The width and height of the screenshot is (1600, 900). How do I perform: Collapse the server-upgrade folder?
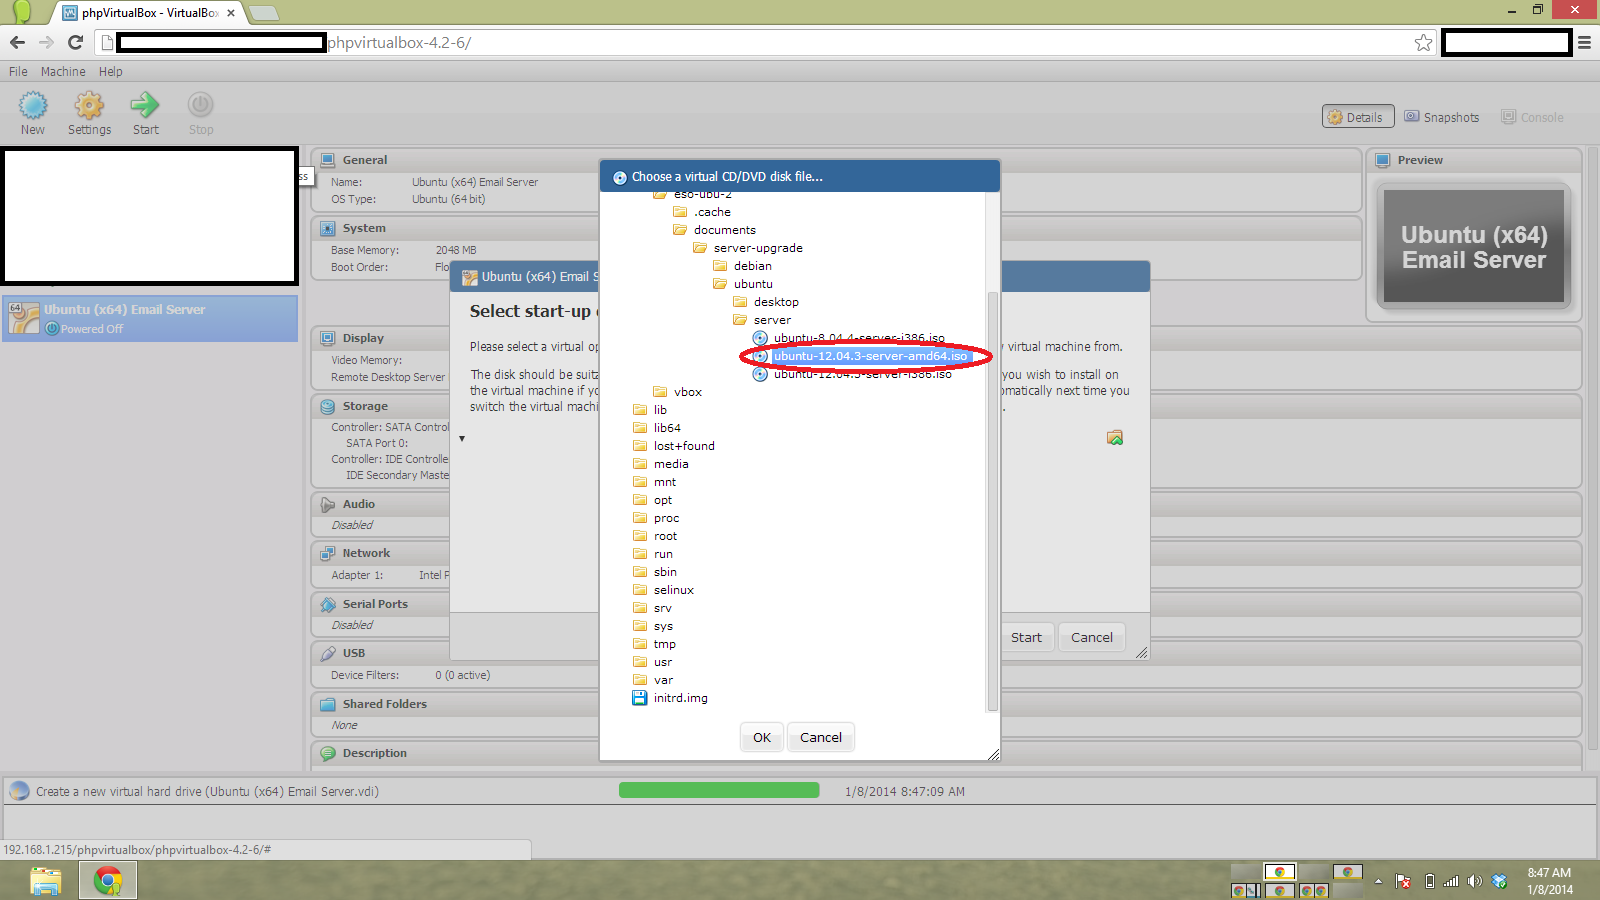(x=700, y=248)
